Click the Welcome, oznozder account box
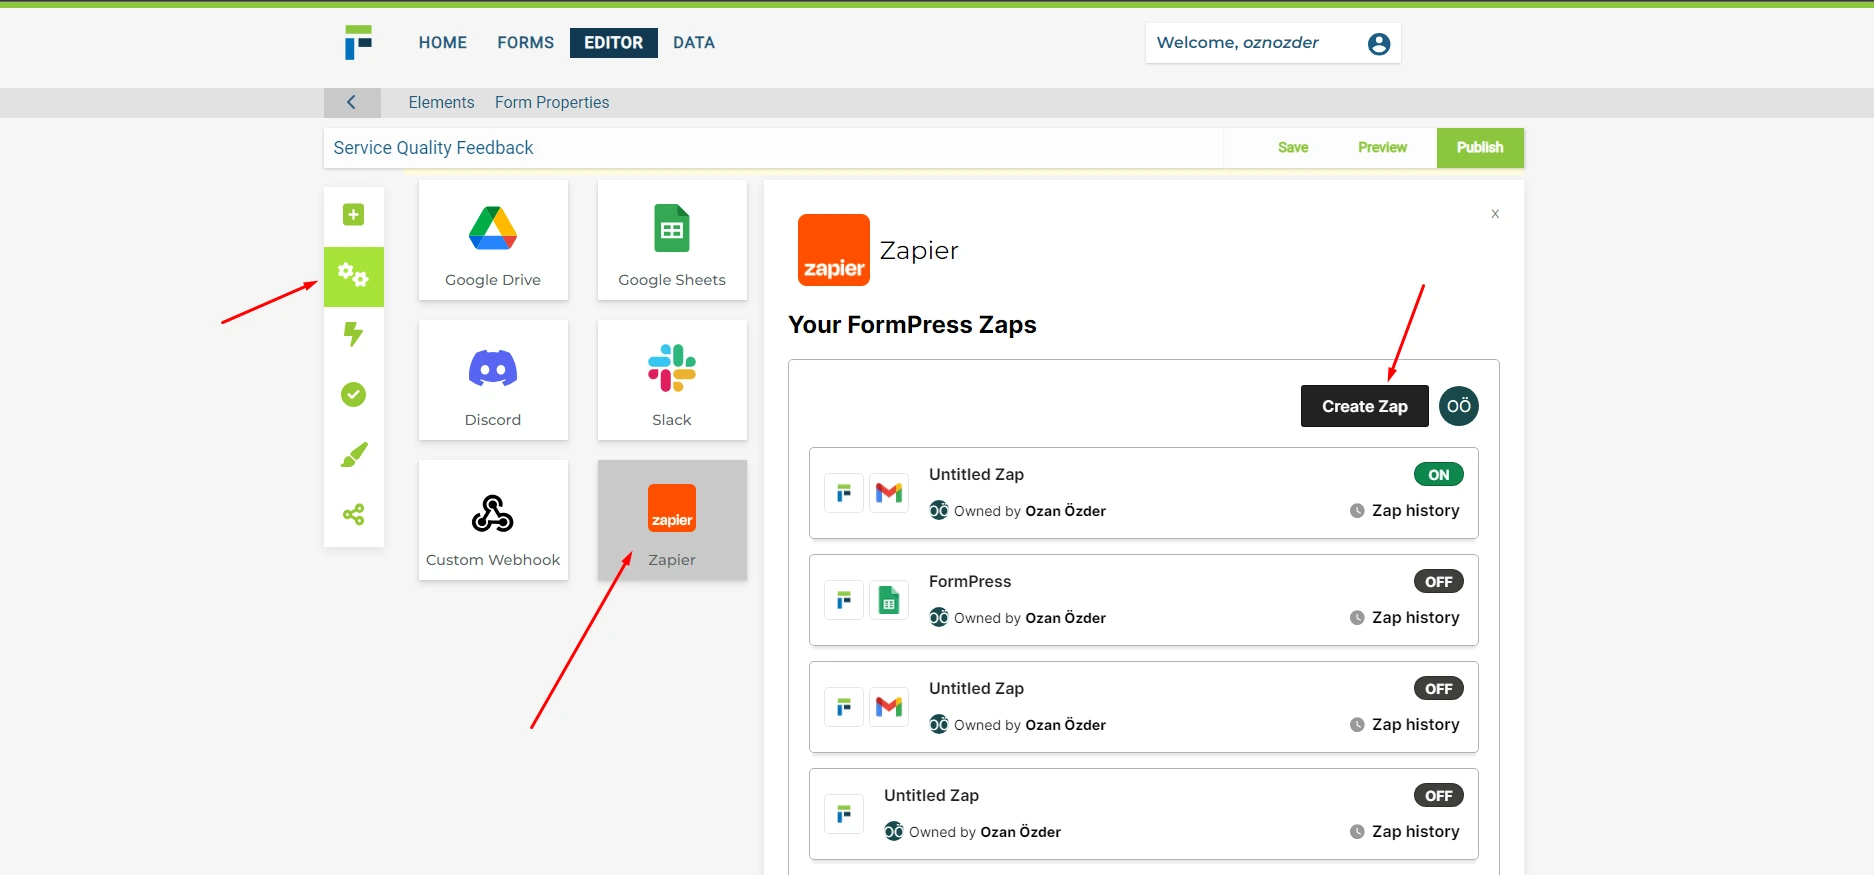Viewport: 1874px width, 875px height. (1273, 43)
